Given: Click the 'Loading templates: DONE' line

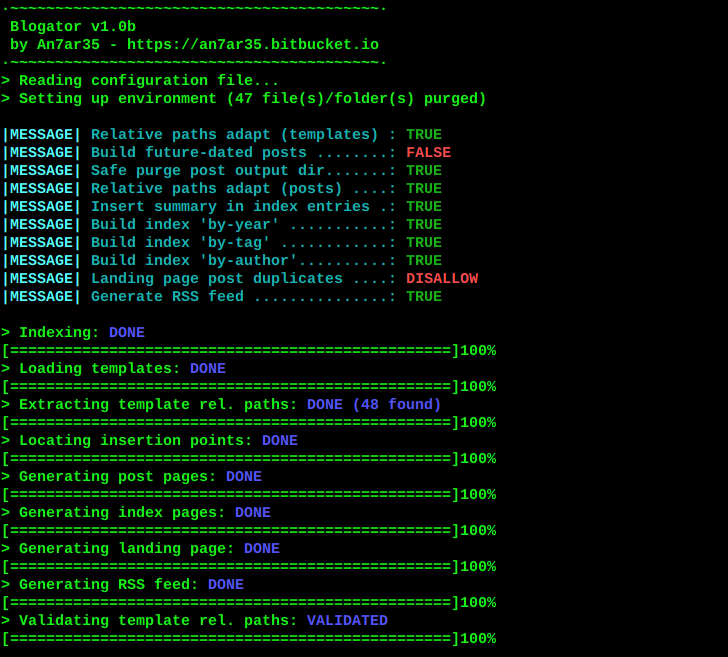Looking at the screenshot, I should click(113, 369).
